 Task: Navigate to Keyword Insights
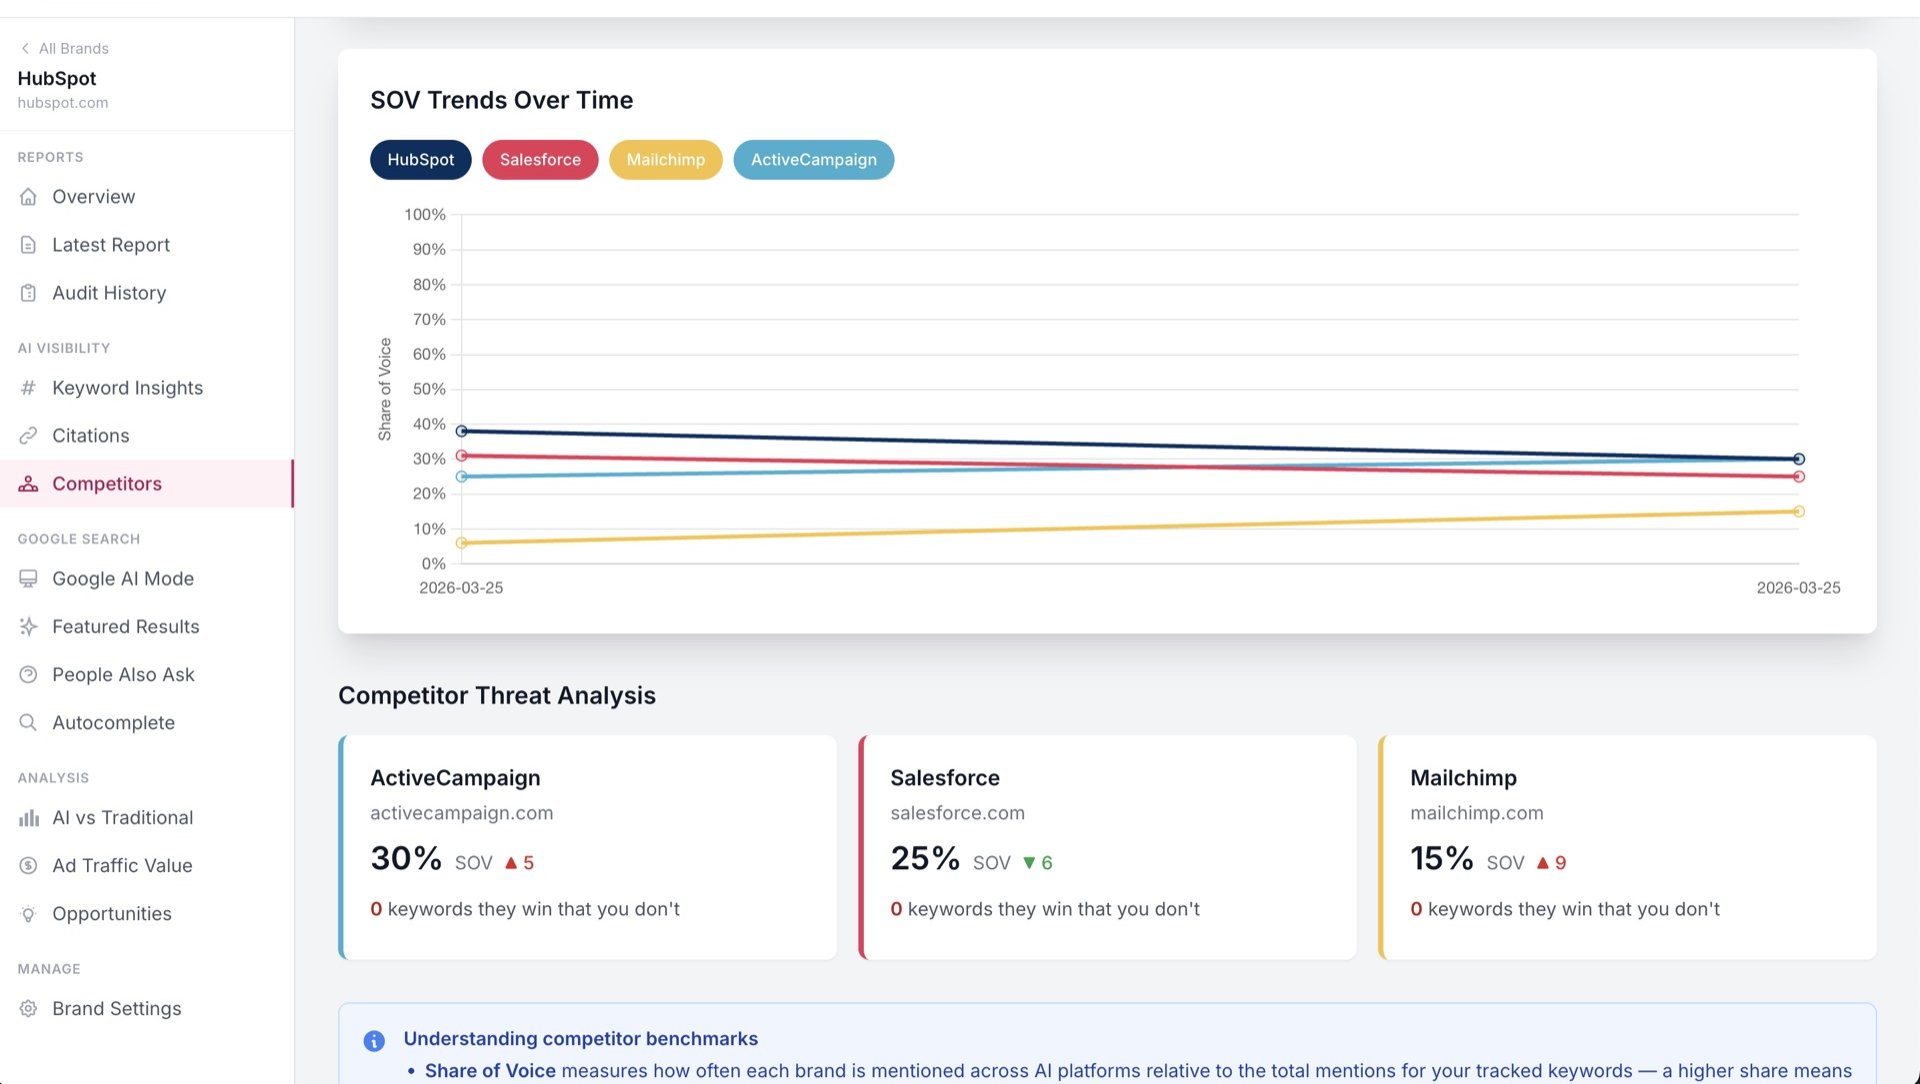tap(147, 388)
